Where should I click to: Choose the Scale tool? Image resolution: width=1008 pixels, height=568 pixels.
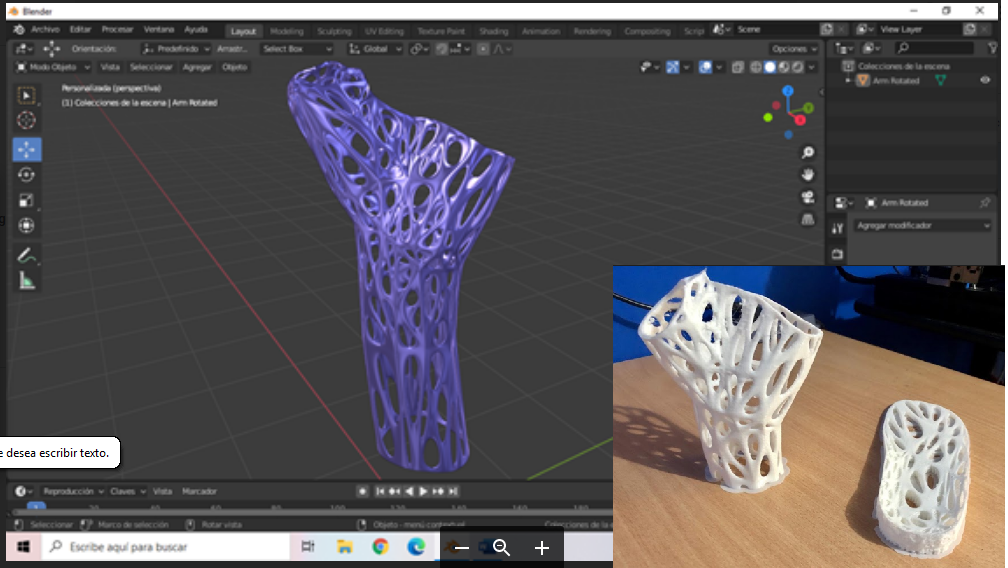coord(26,200)
